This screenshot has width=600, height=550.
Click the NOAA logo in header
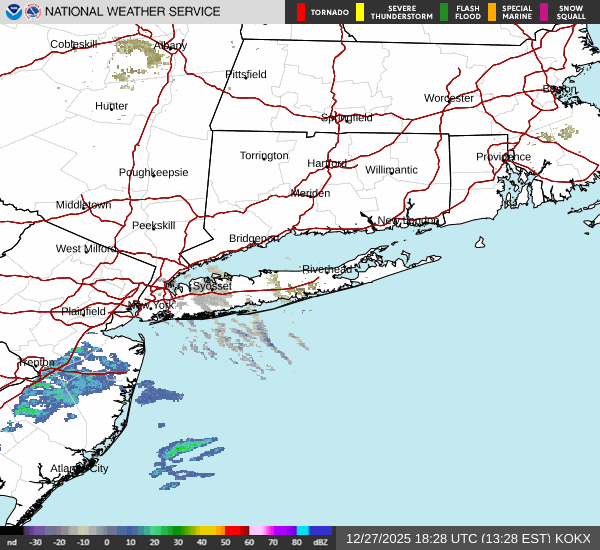click(12, 12)
